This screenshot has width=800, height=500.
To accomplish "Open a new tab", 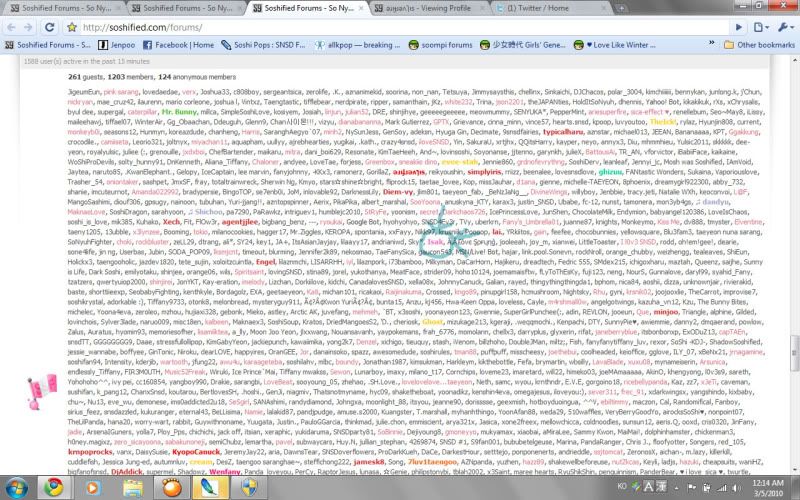I will [621, 8].
